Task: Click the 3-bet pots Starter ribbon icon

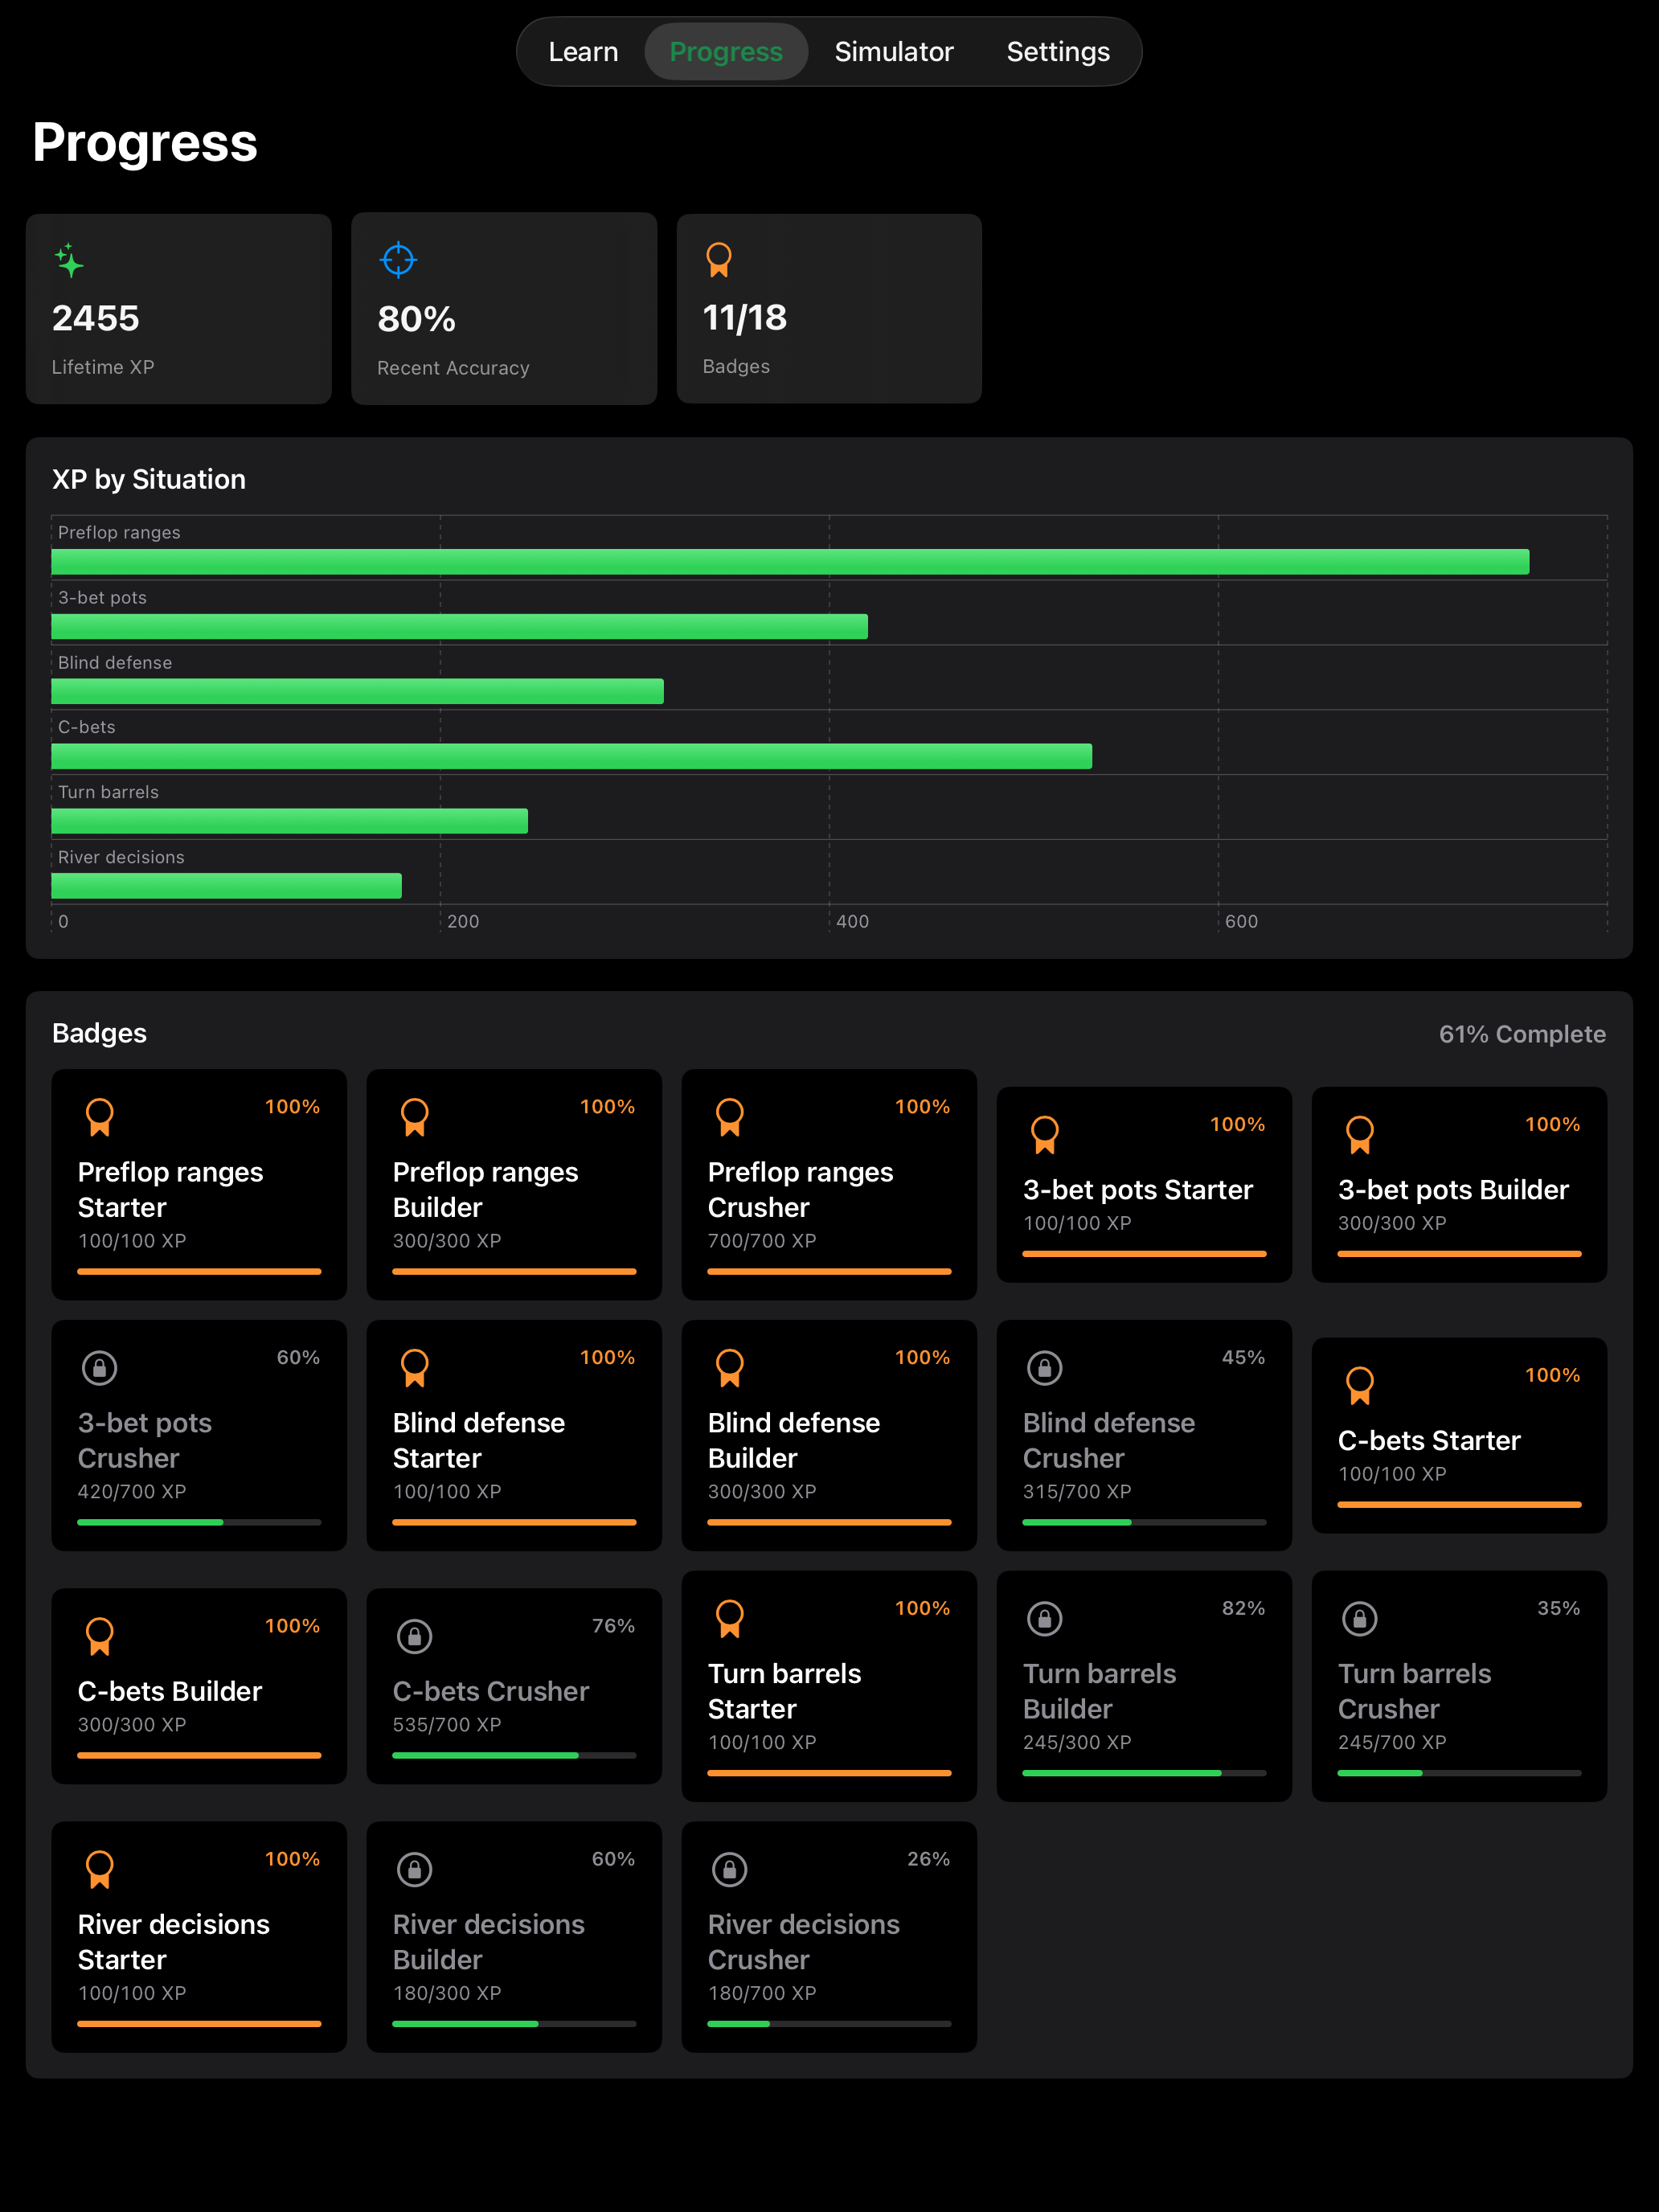Action: [x=1045, y=1135]
